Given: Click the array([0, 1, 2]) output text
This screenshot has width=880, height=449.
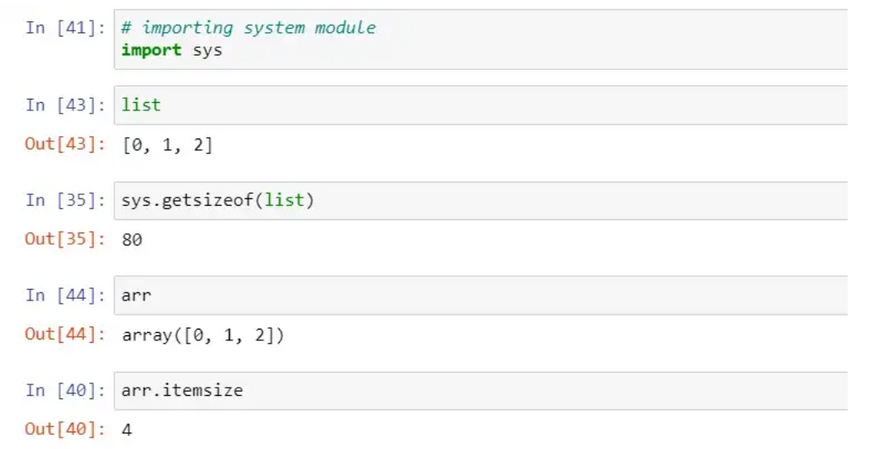Looking at the screenshot, I should [x=203, y=335].
